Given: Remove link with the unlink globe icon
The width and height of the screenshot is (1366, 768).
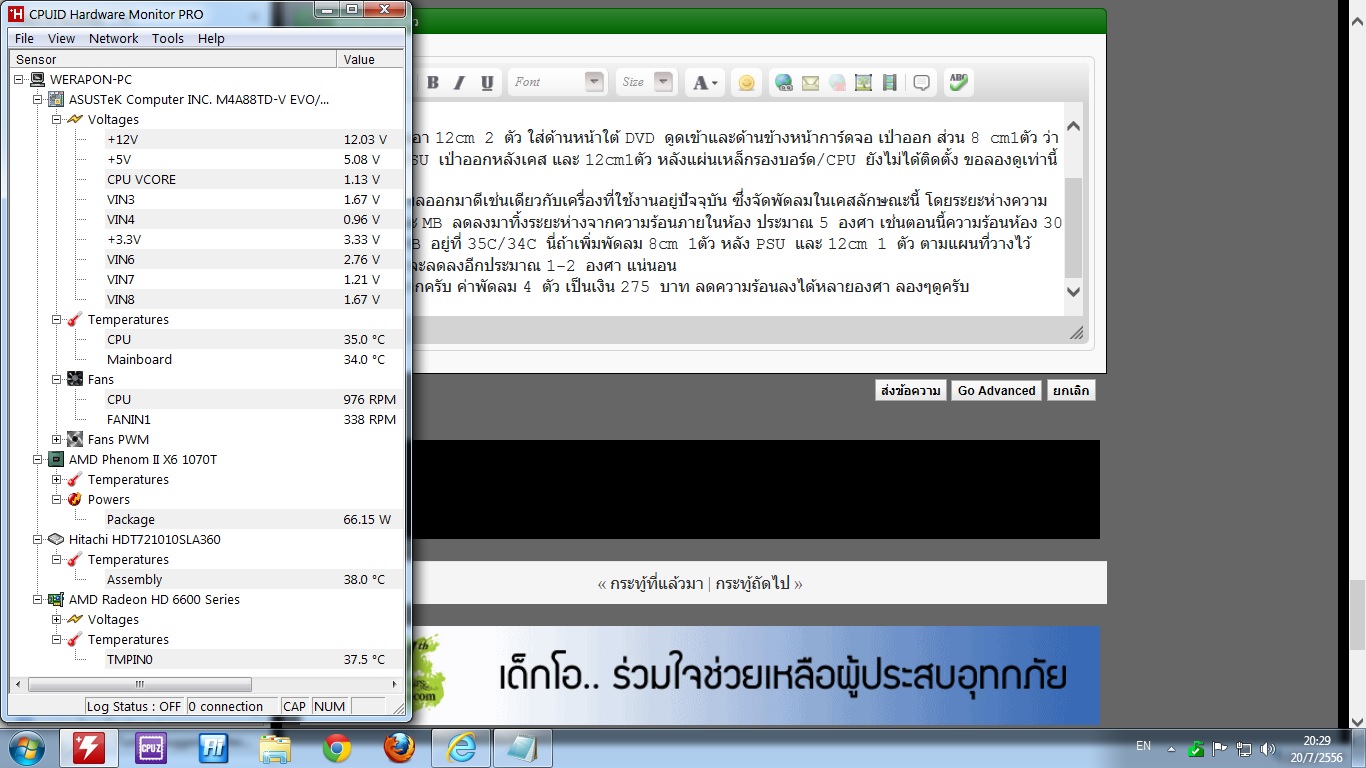Looking at the screenshot, I should pos(837,83).
